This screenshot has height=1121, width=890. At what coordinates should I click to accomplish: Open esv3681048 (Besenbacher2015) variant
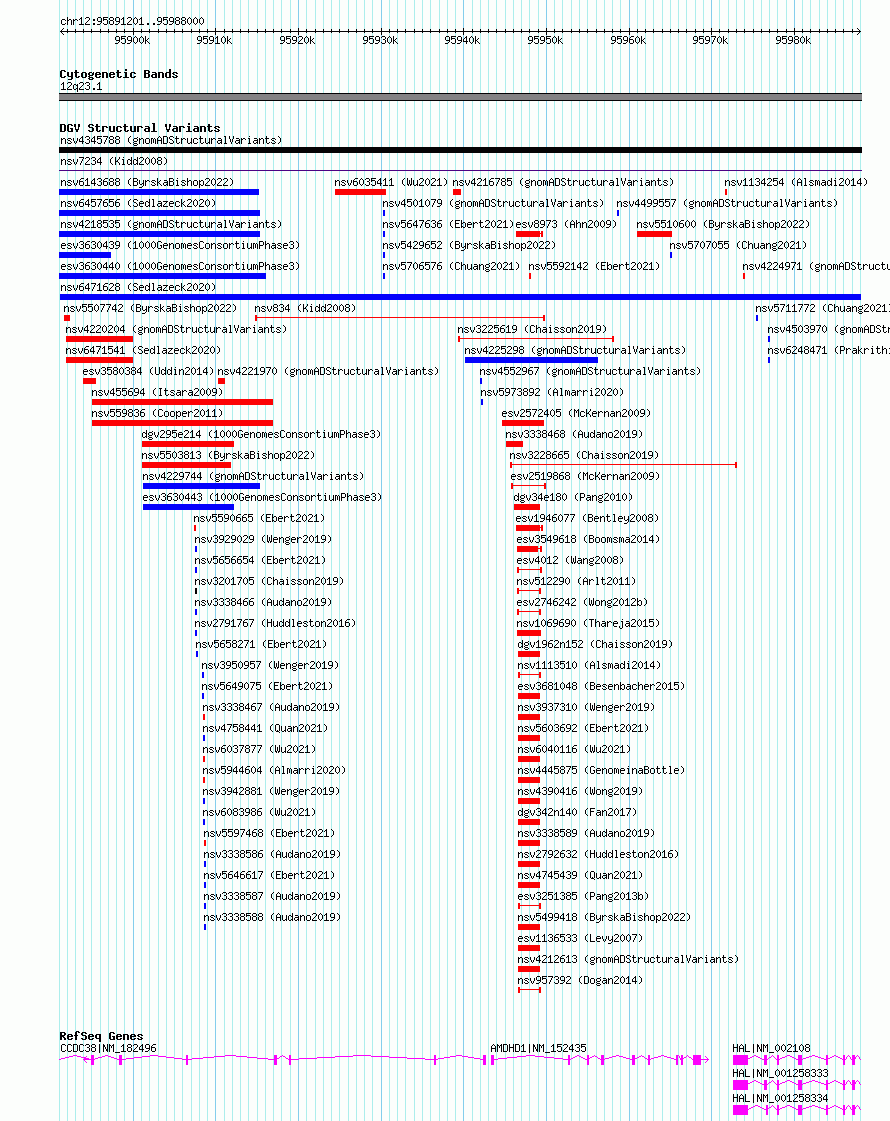(x=601, y=686)
